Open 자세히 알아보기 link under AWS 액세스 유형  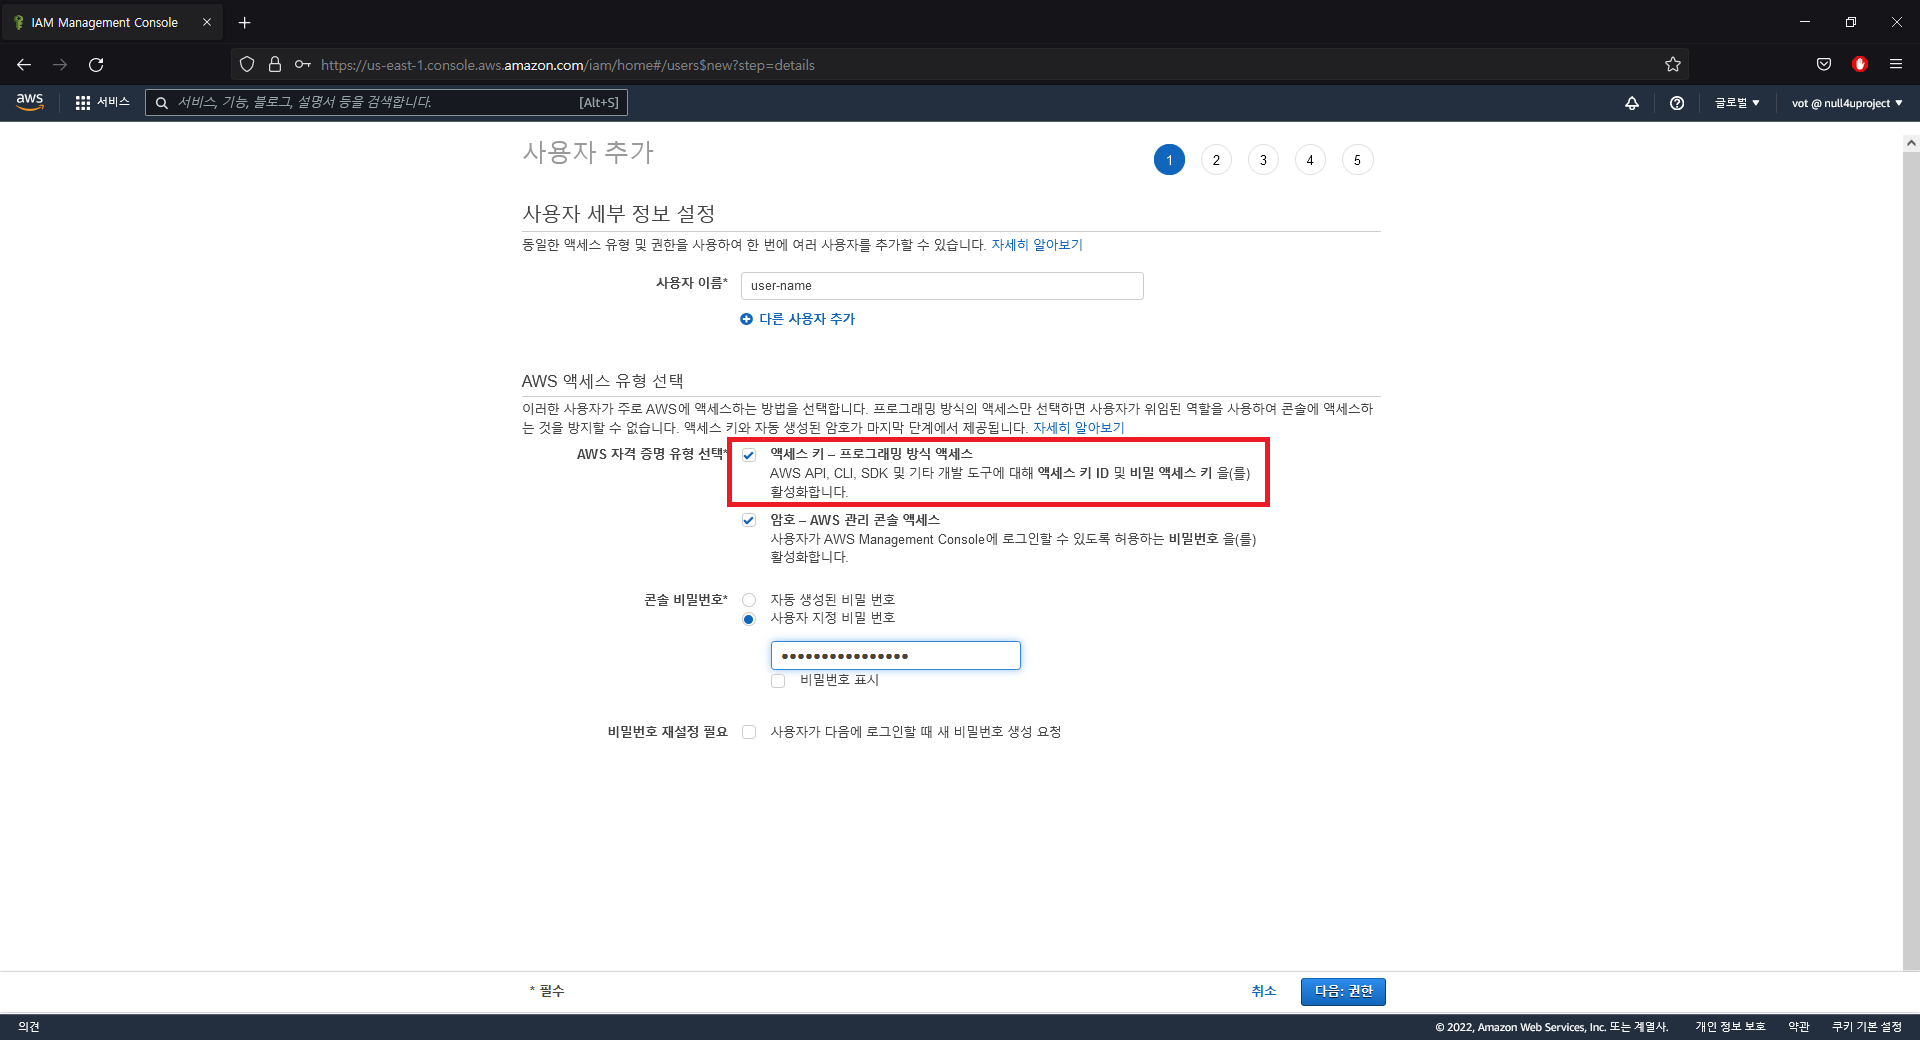(x=1079, y=428)
